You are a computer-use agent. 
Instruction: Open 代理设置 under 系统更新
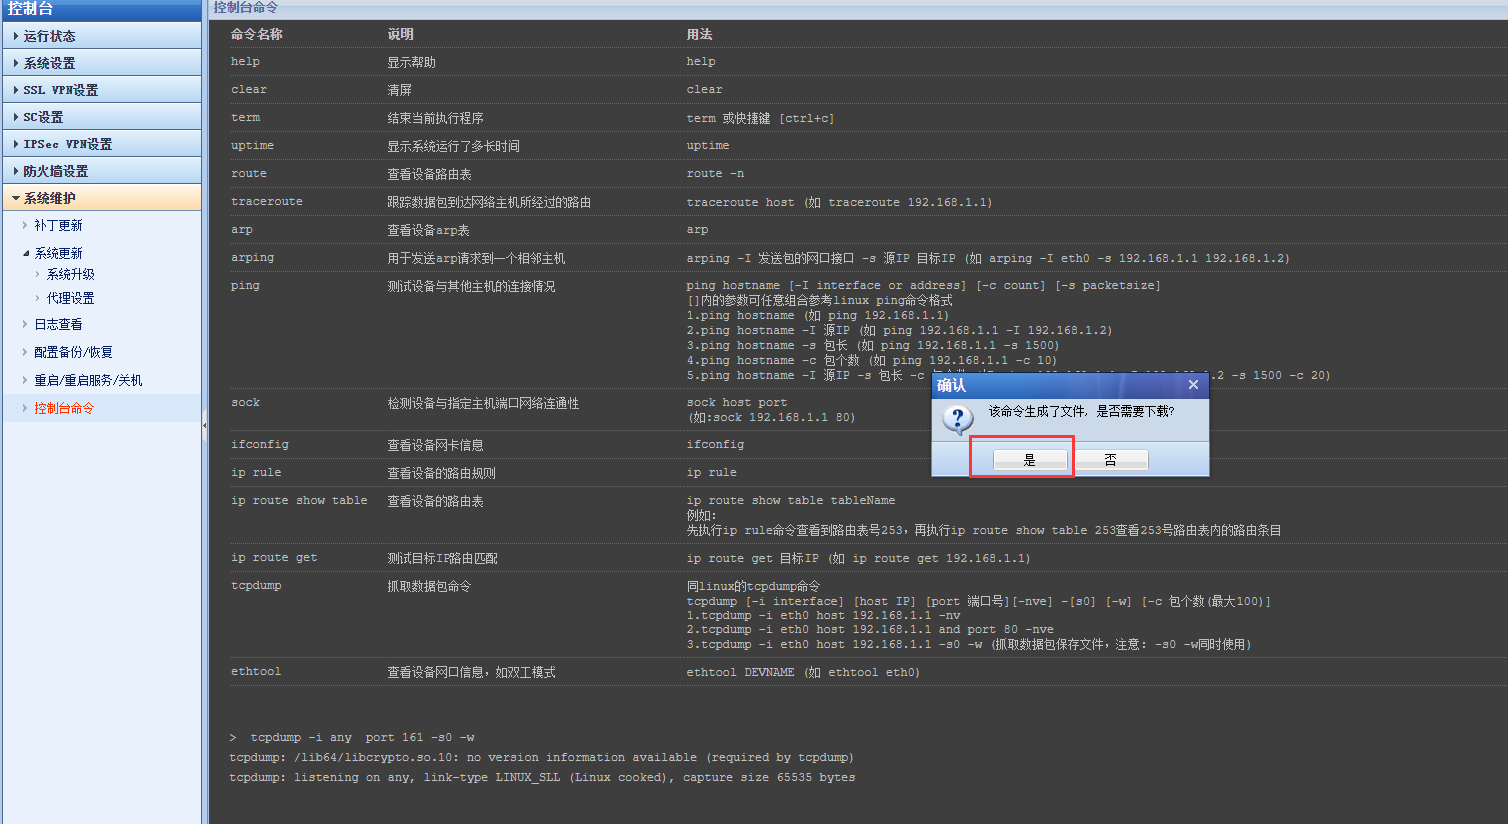[70, 298]
